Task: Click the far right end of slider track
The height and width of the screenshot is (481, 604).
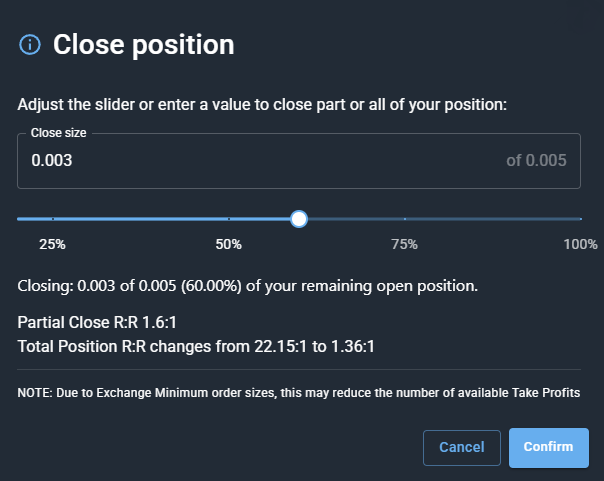Action: tap(581, 219)
